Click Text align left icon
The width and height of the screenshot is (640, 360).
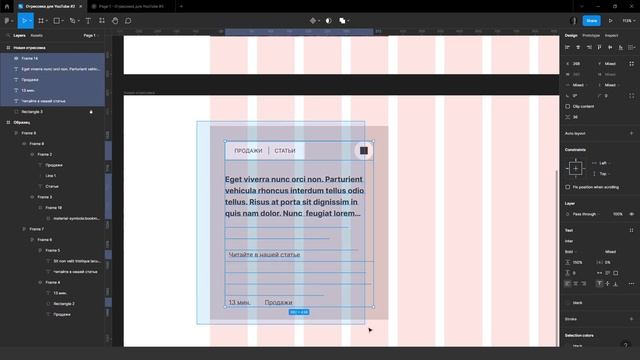click(x=567, y=284)
